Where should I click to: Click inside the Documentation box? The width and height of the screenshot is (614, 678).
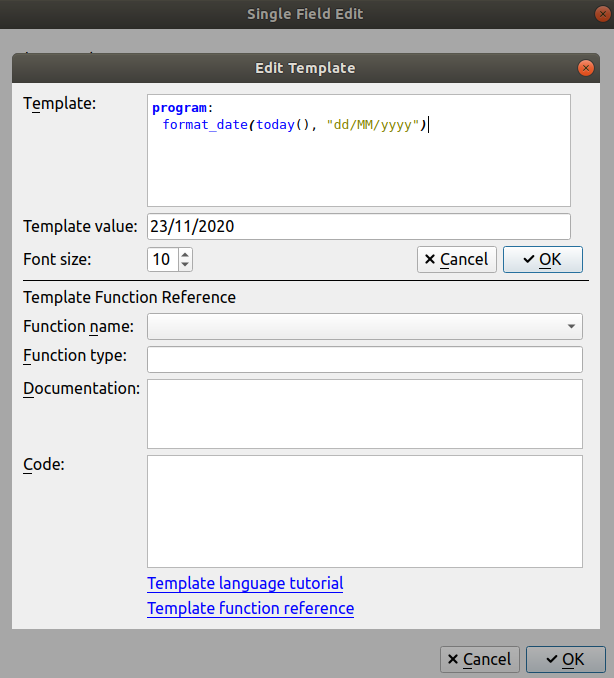click(364, 413)
